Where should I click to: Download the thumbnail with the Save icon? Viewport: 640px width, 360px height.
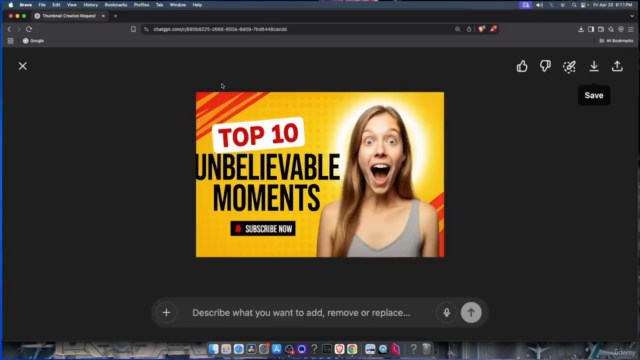[x=594, y=66]
